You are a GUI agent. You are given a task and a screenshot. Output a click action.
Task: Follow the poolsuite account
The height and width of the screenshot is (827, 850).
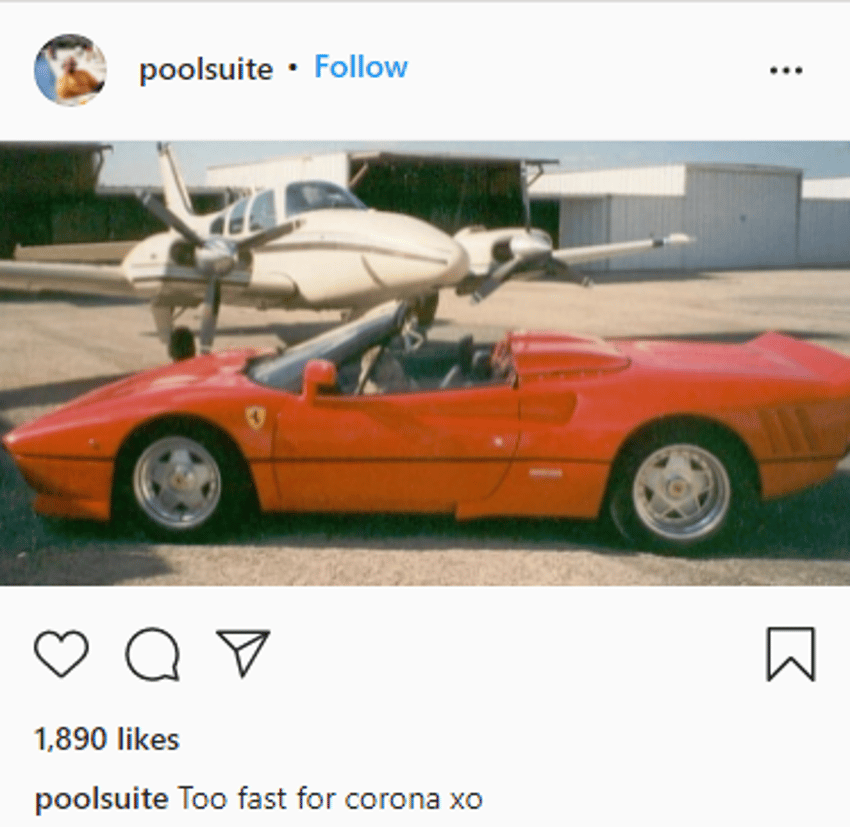pyautogui.click(x=361, y=67)
